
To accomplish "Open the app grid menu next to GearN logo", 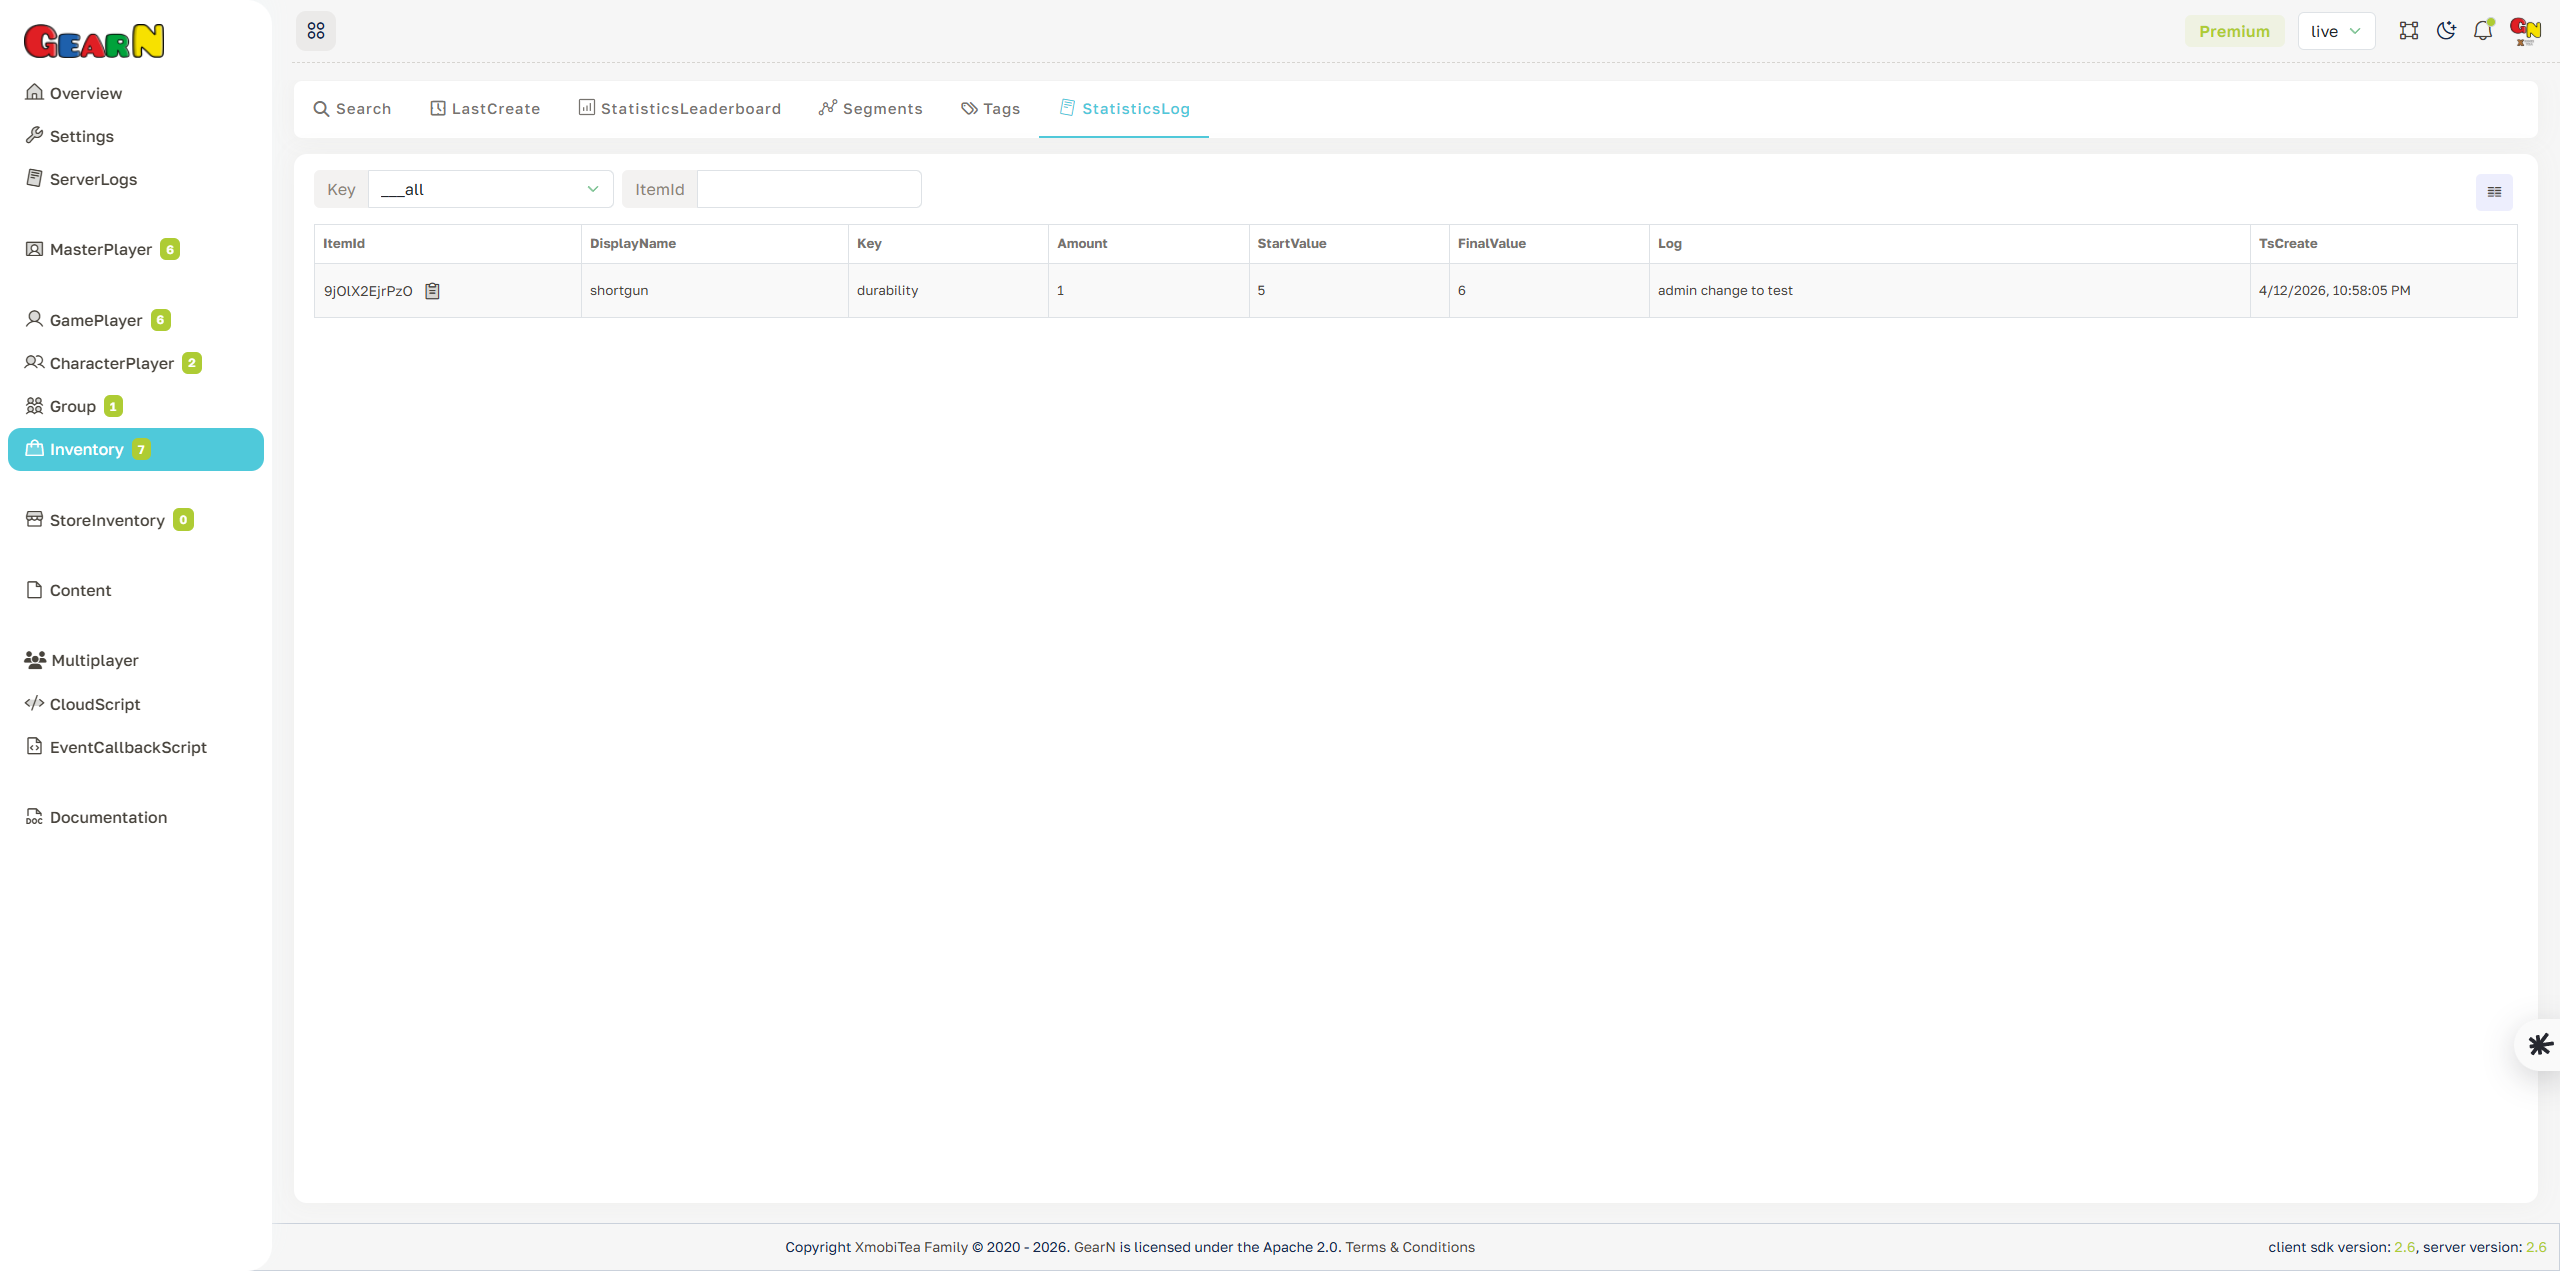I will pos(316,31).
